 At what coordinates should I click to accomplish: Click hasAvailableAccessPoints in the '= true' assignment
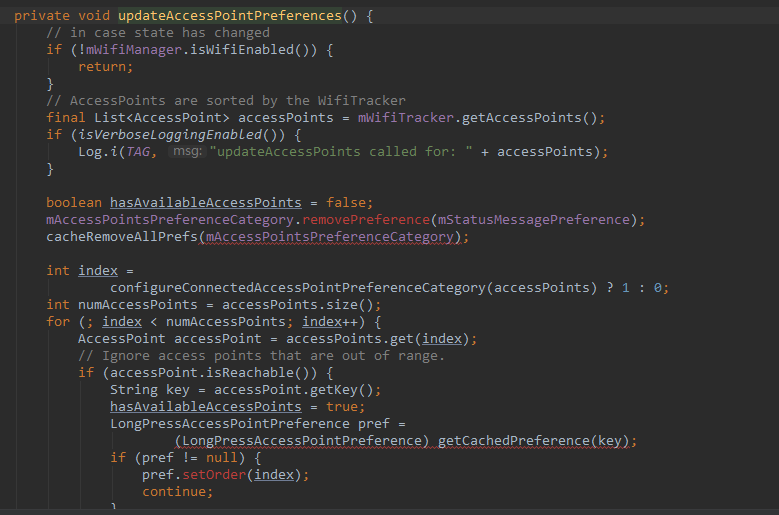pos(206,407)
